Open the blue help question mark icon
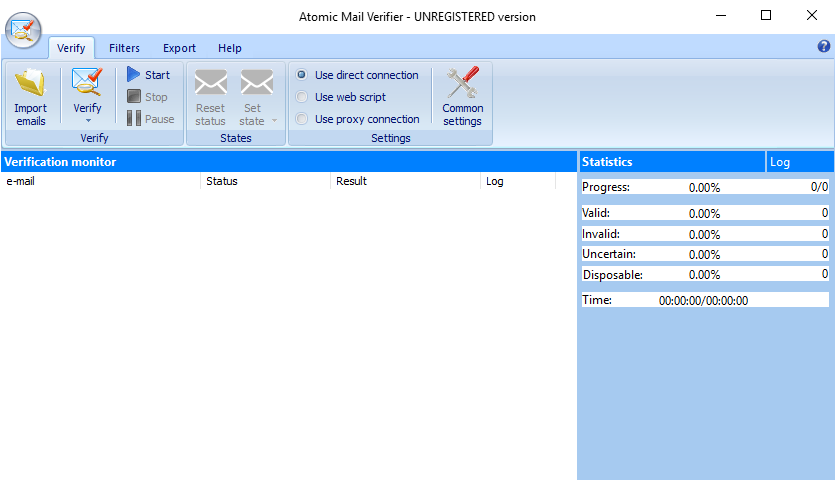The image size is (836, 480). pyautogui.click(x=824, y=46)
